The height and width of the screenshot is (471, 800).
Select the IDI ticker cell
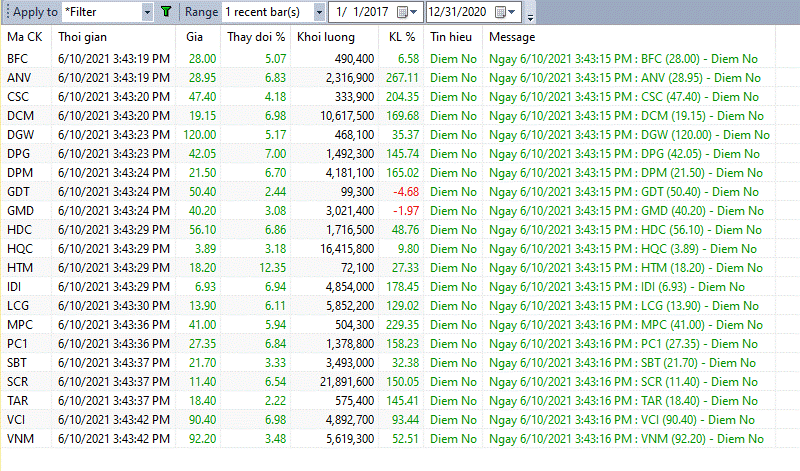14,287
